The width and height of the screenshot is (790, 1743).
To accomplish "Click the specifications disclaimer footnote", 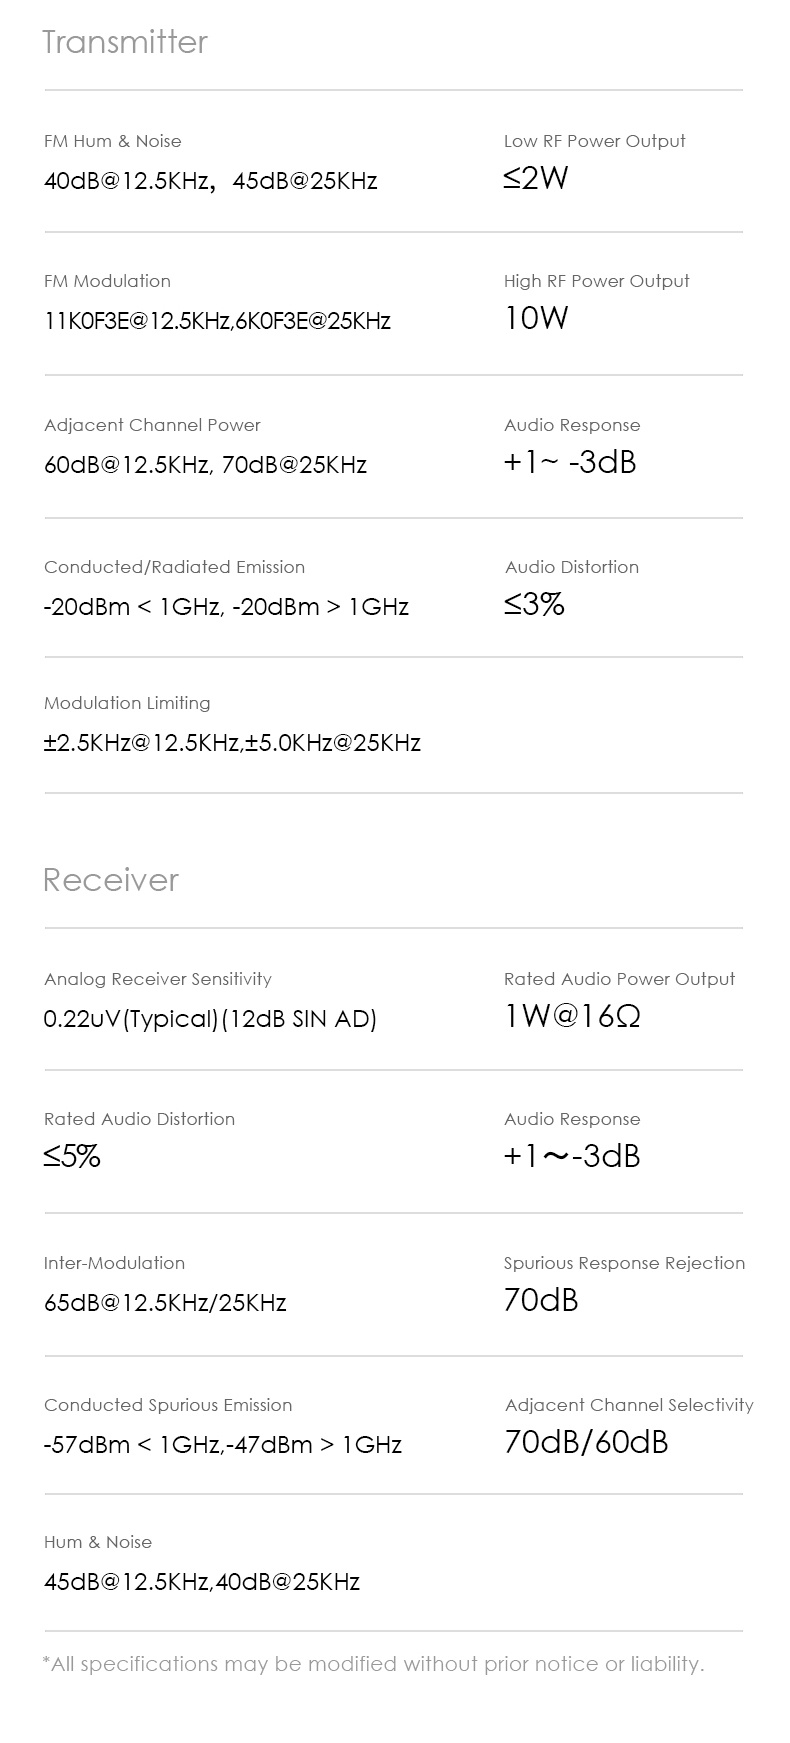I will coord(373,1664).
